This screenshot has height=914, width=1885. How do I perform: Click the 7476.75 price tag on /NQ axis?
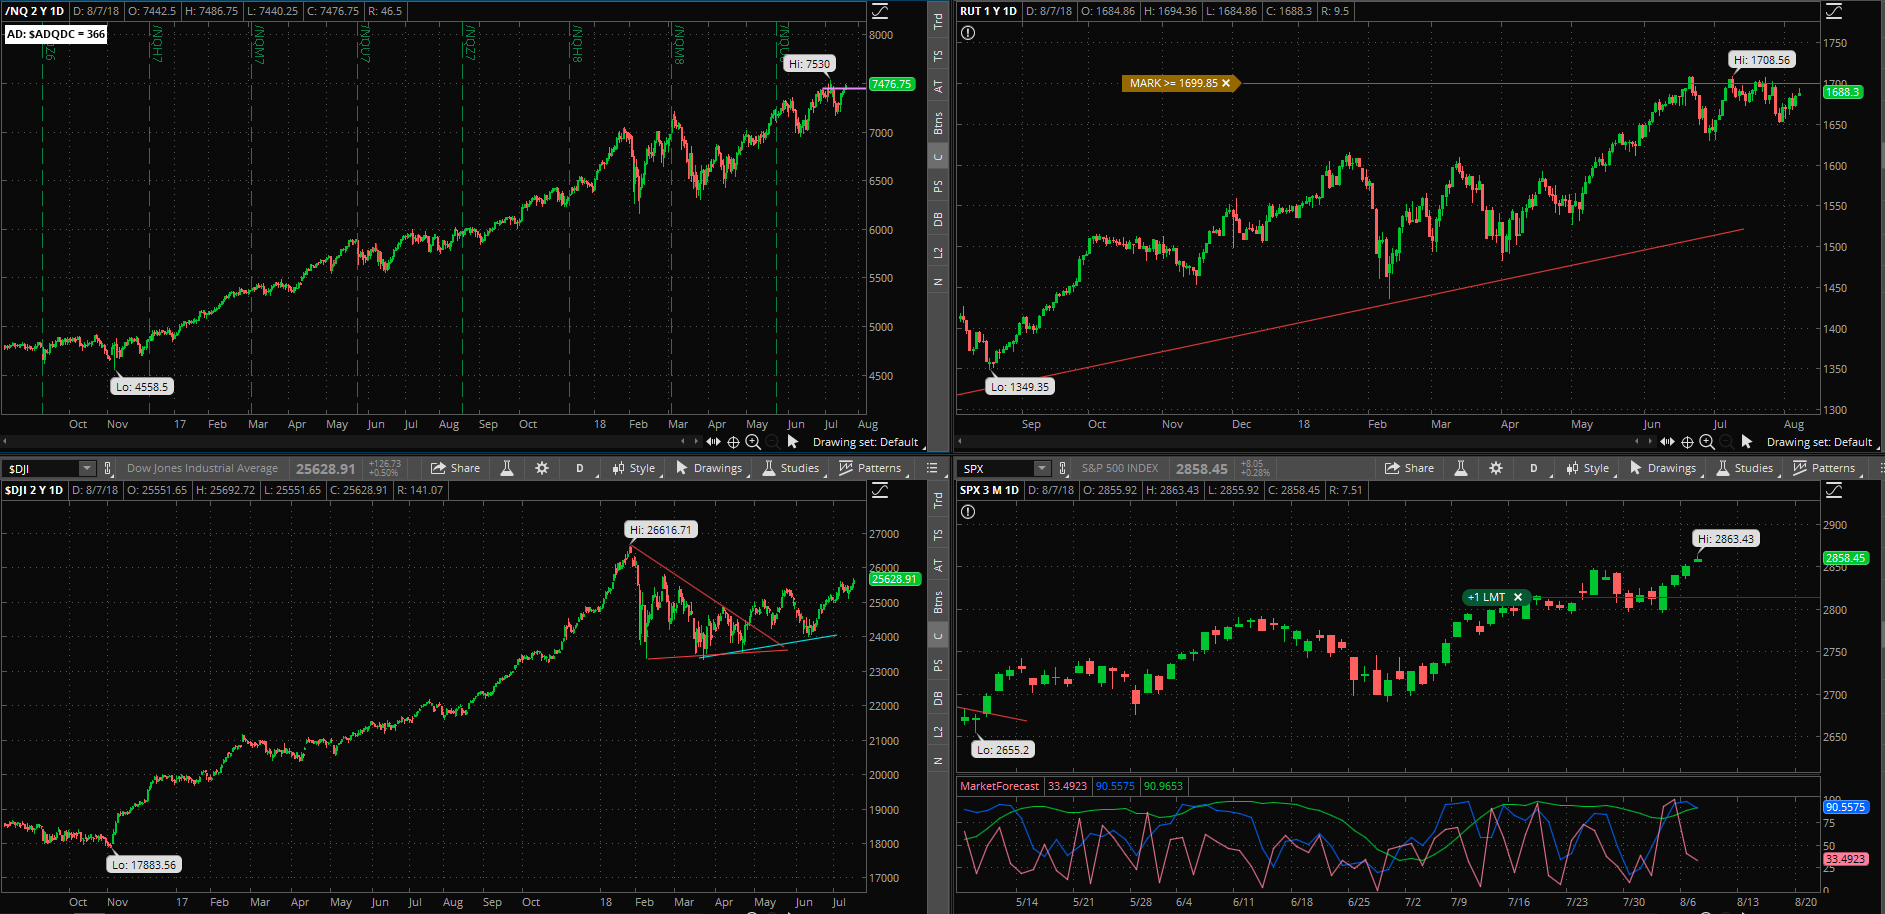pyautogui.click(x=891, y=84)
